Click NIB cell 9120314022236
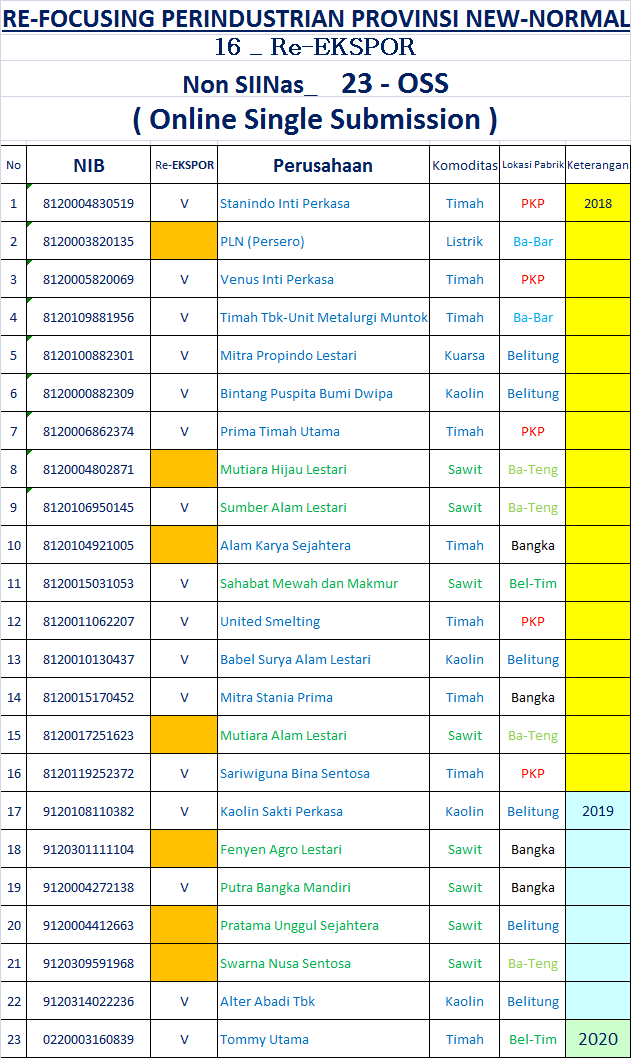Viewport: 631px width, 1058px height. tap(88, 1001)
